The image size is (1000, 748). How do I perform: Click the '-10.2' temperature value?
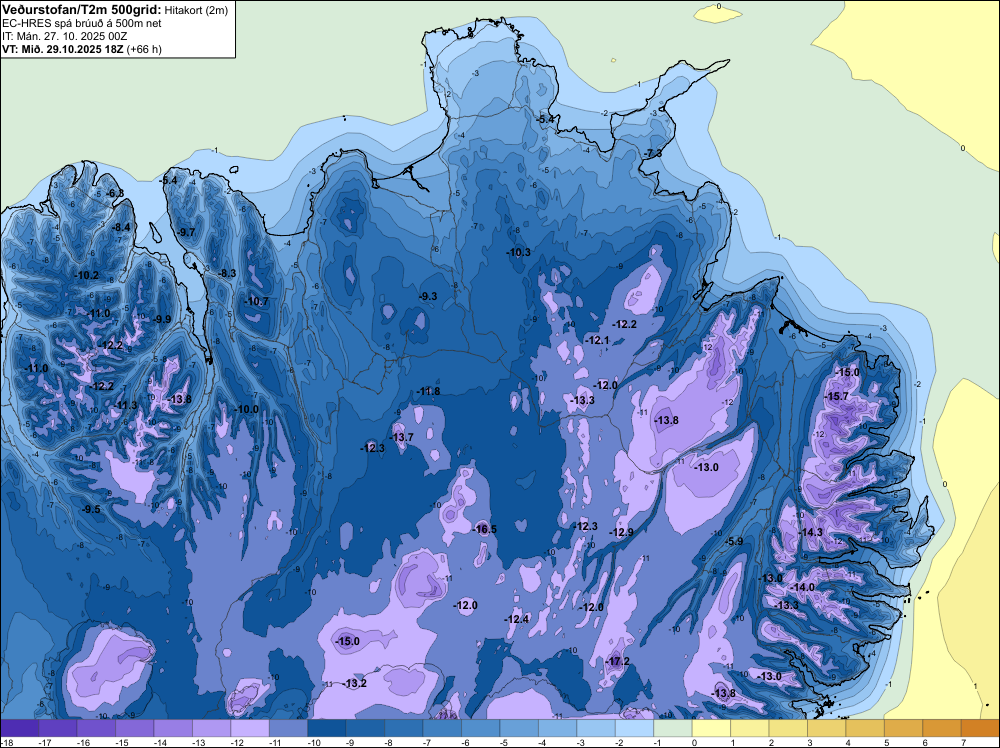pos(87,275)
